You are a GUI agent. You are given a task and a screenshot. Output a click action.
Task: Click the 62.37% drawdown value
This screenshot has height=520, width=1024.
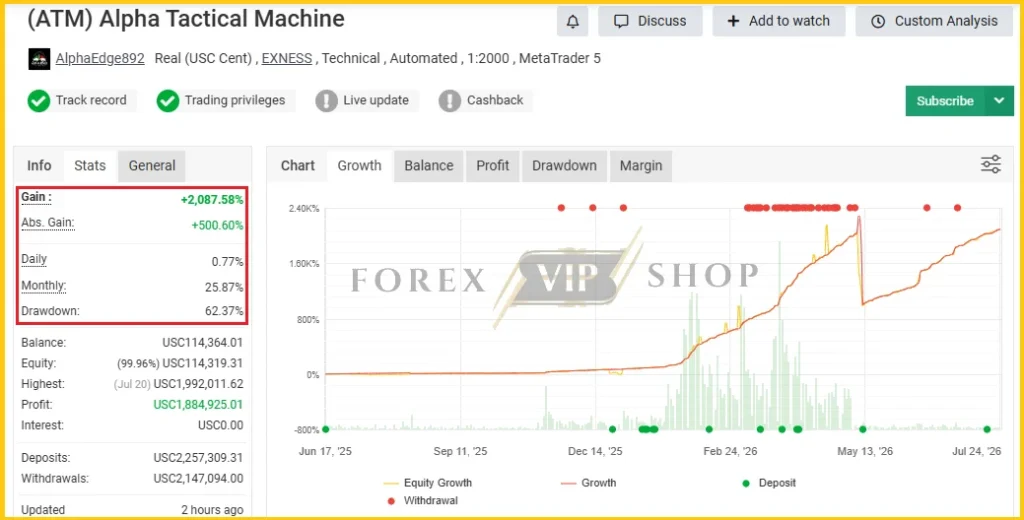click(x=224, y=311)
